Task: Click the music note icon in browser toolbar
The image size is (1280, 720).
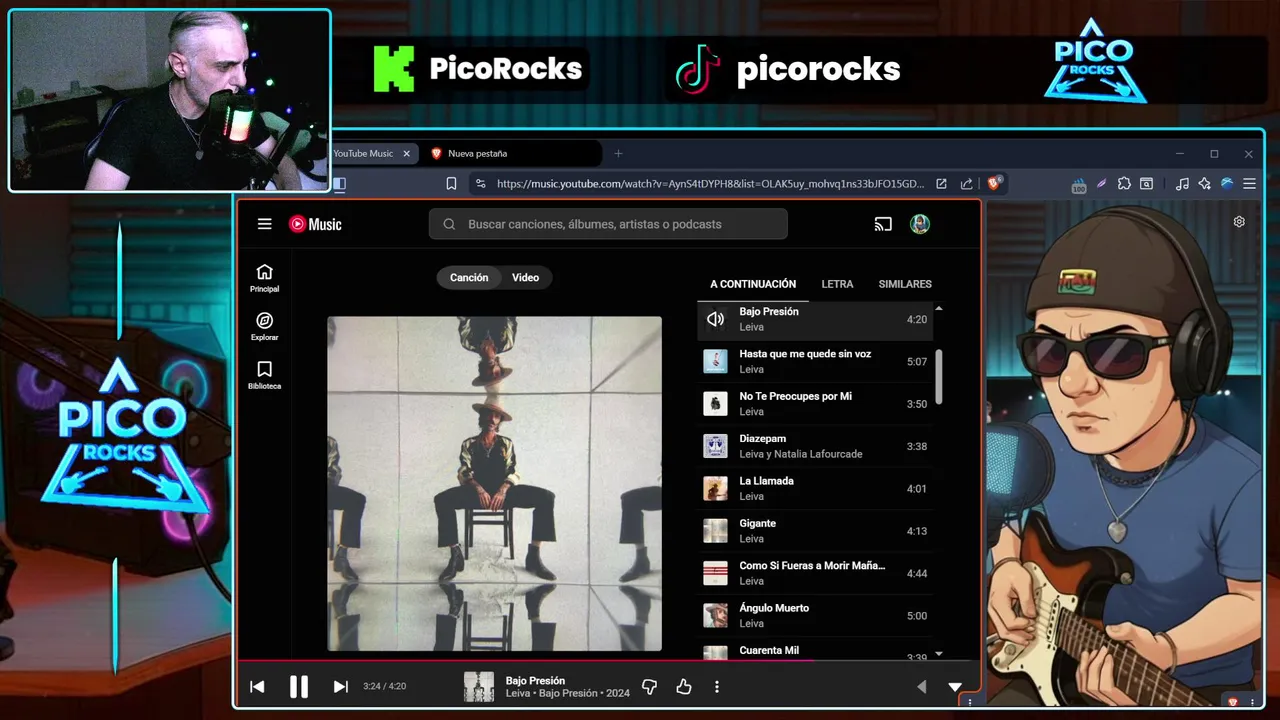Action: (x=1183, y=184)
